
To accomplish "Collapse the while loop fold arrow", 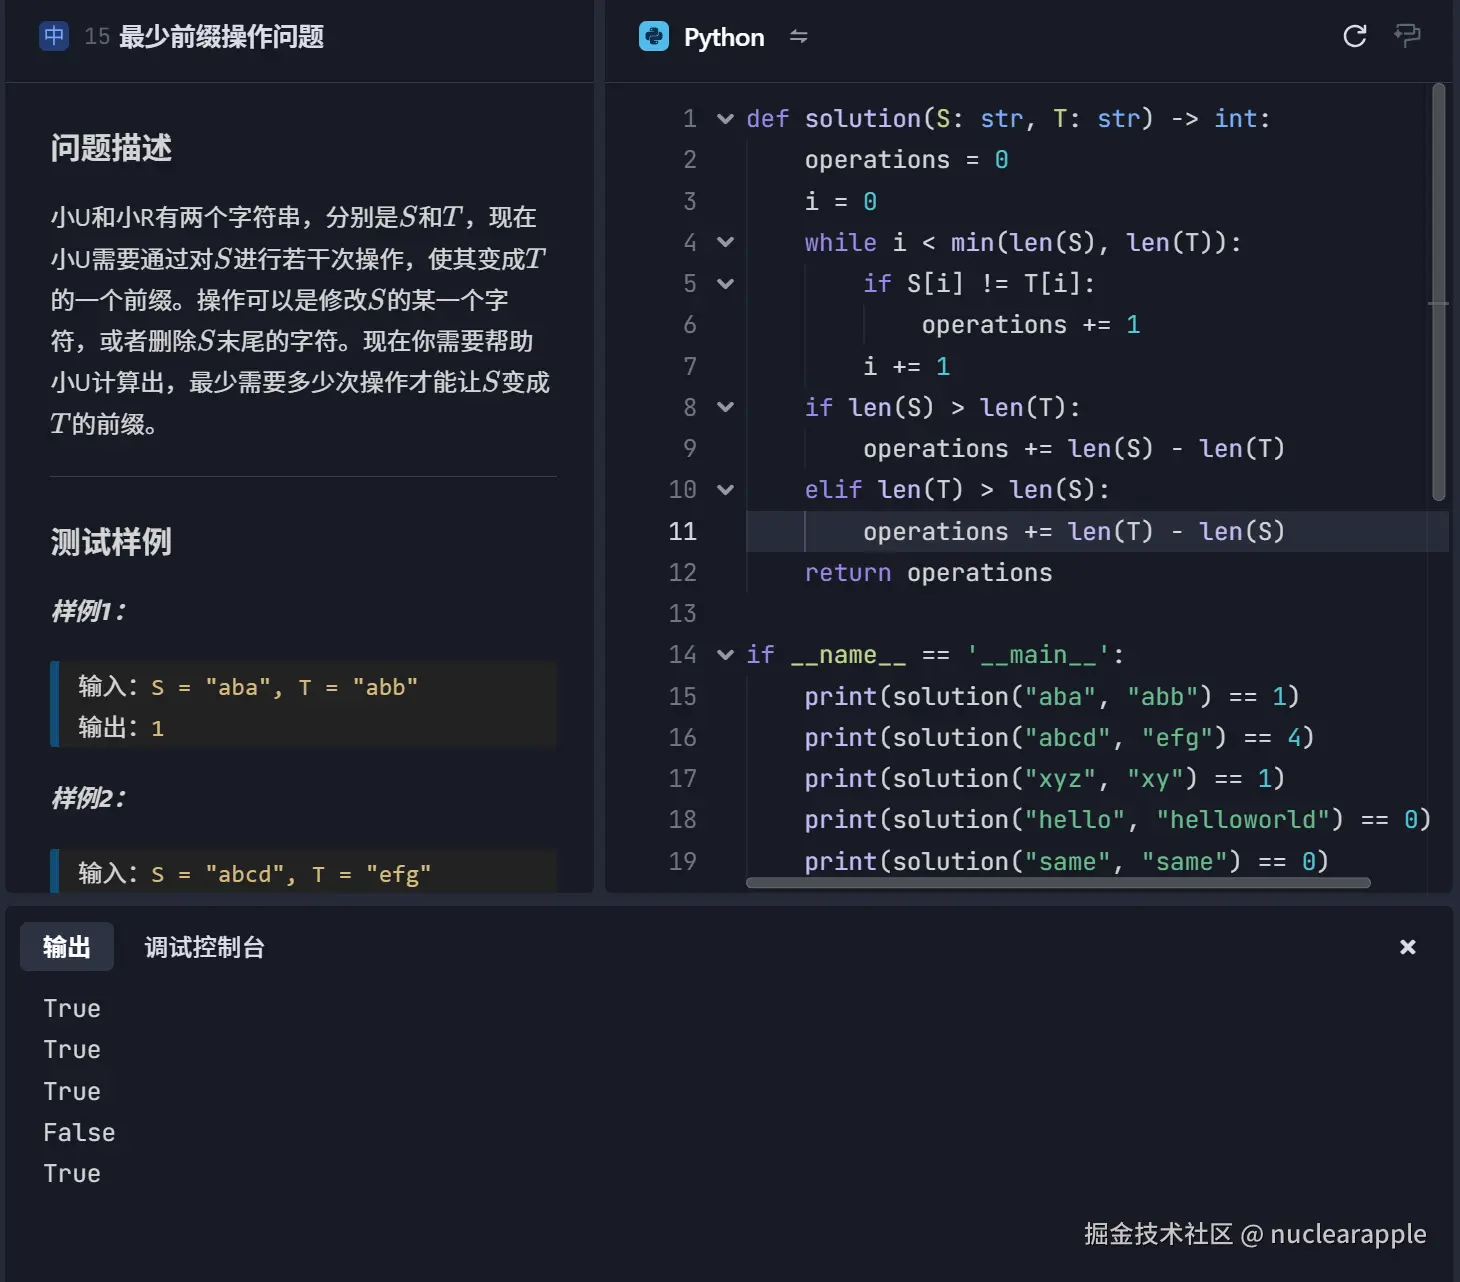I will point(725,243).
